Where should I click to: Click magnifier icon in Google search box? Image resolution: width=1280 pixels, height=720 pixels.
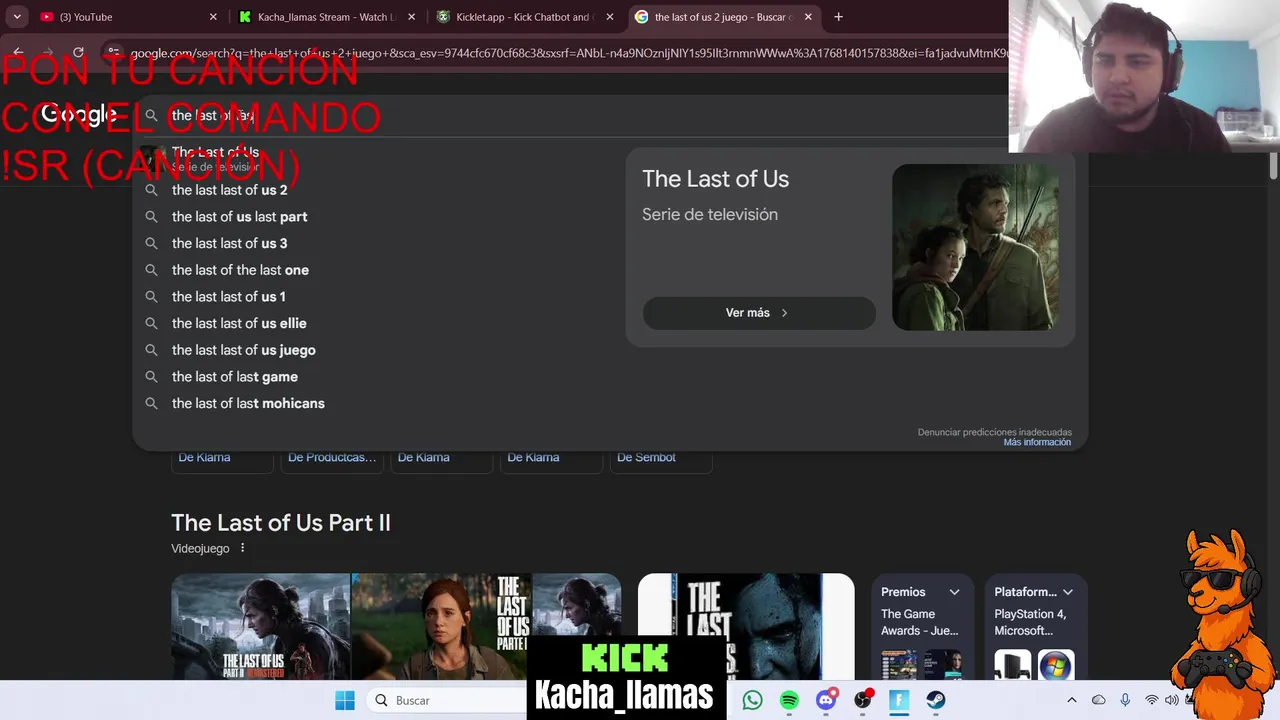tap(151, 116)
